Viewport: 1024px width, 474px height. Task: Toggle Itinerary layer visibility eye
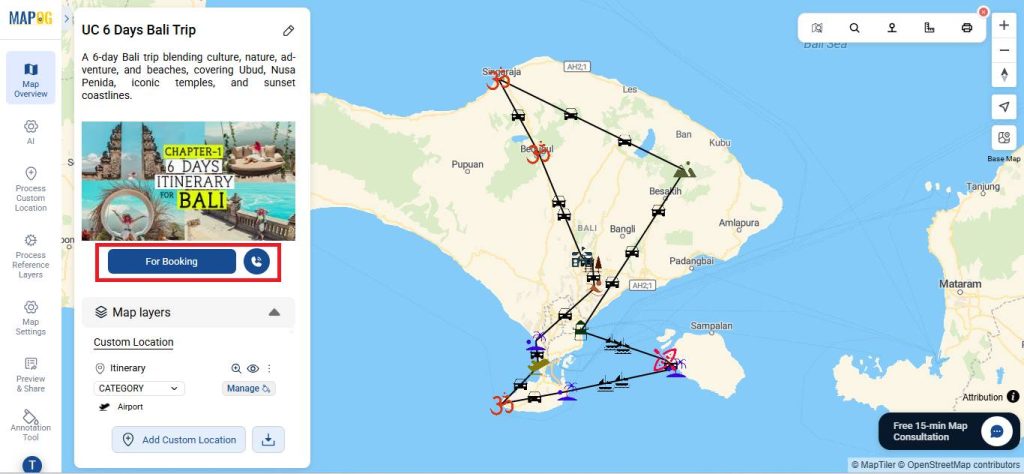pyautogui.click(x=253, y=368)
